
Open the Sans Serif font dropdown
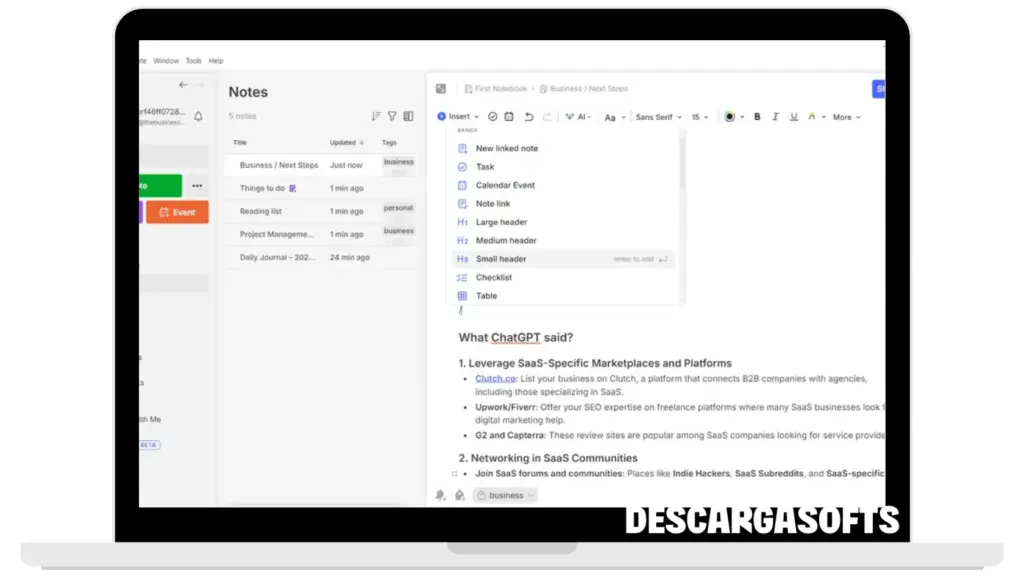tap(658, 117)
